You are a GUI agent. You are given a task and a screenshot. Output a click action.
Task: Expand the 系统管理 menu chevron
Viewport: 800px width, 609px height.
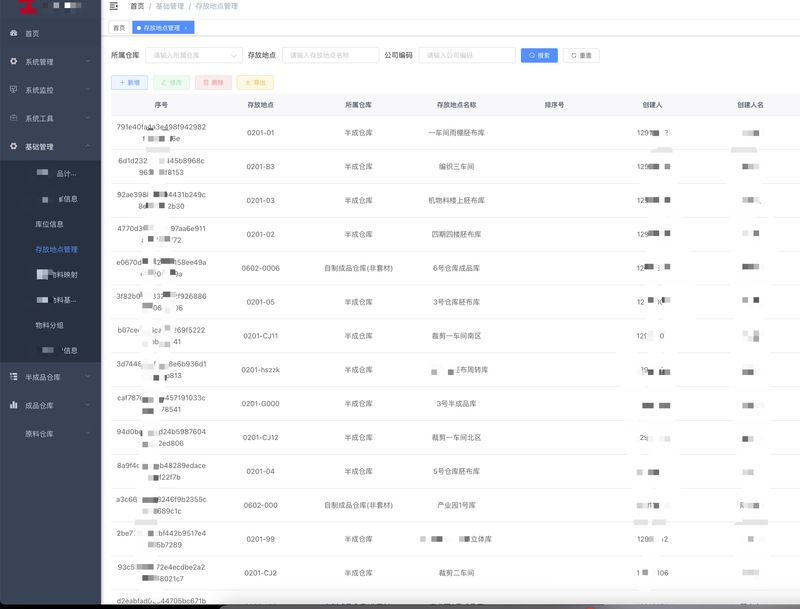click(88, 61)
